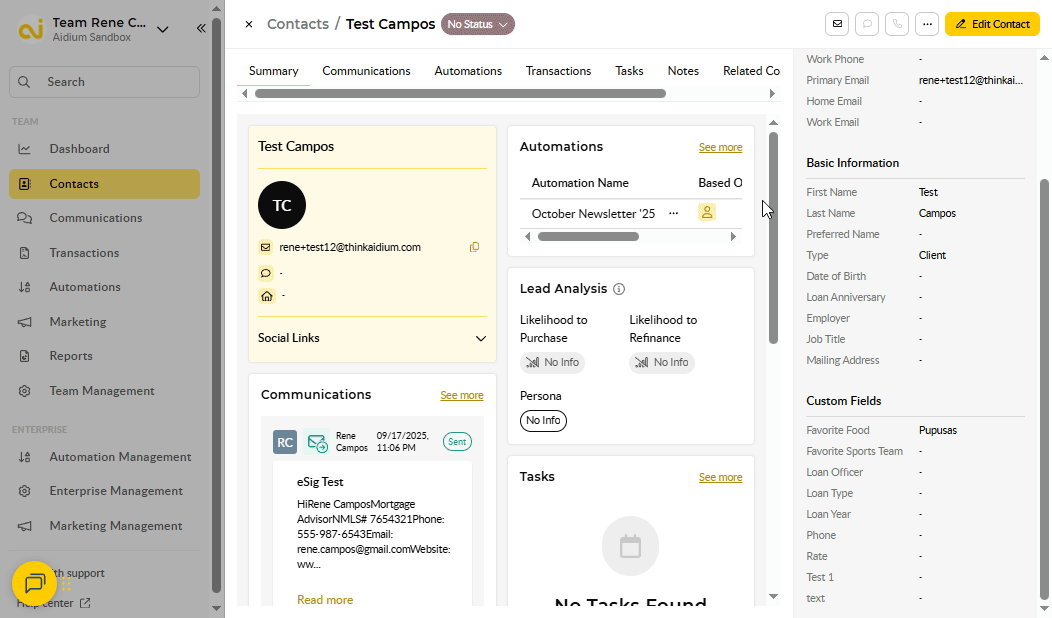Screen dimensions: 1052x618
Task: Click the phone call icon in header
Action: [898, 24]
